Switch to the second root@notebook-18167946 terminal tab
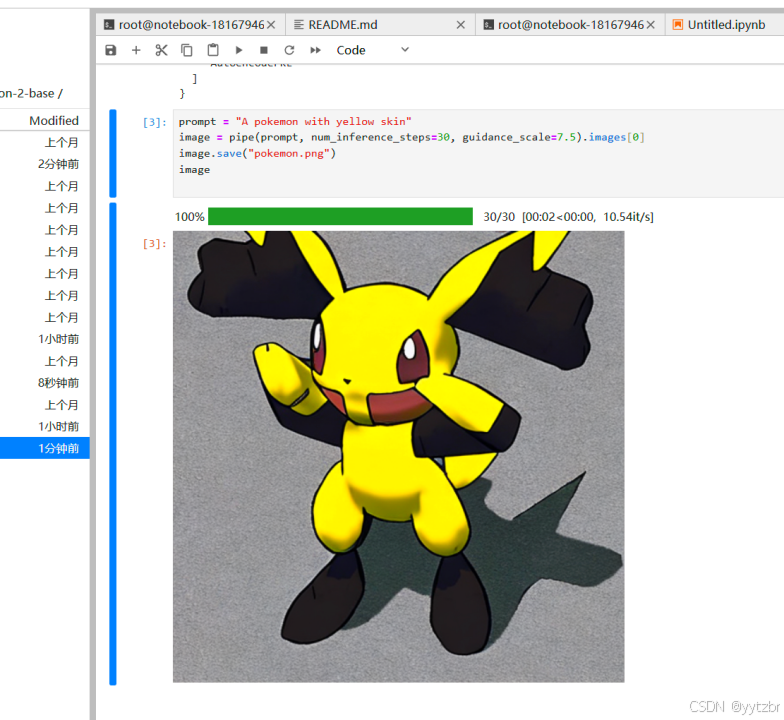Image resolution: width=784 pixels, height=720 pixels. (570, 24)
